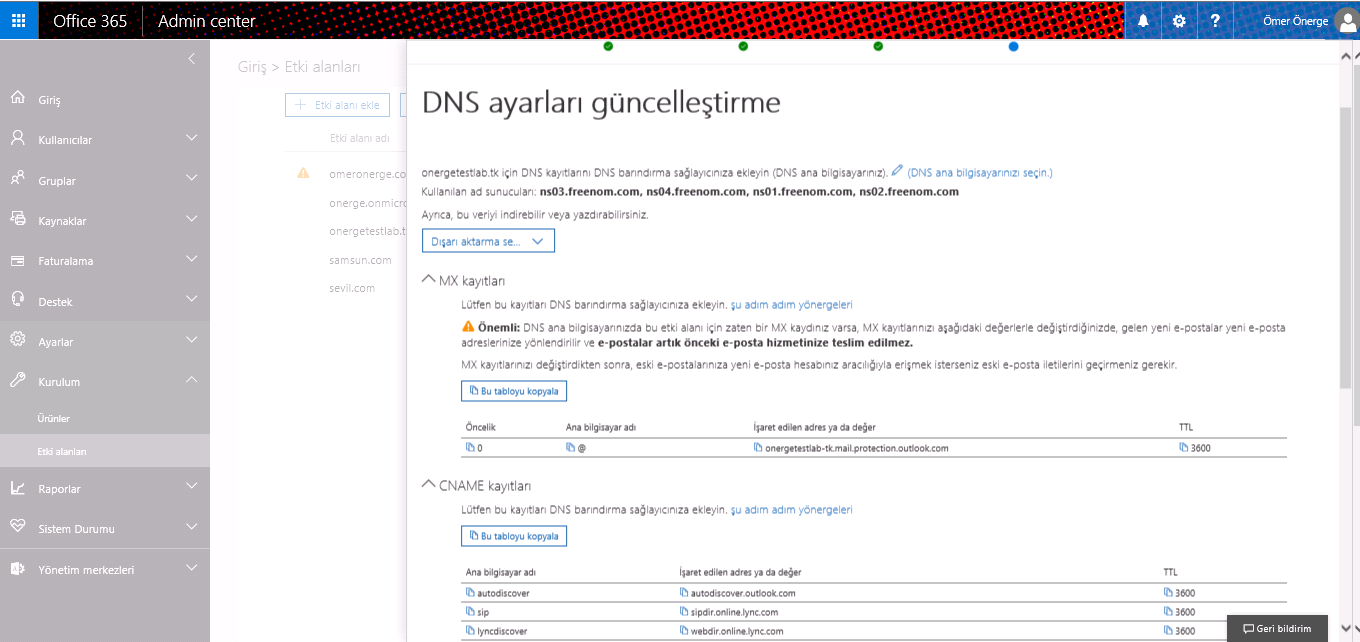Copy the MX host name @ value
This screenshot has height=642, width=1360.
coord(571,448)
